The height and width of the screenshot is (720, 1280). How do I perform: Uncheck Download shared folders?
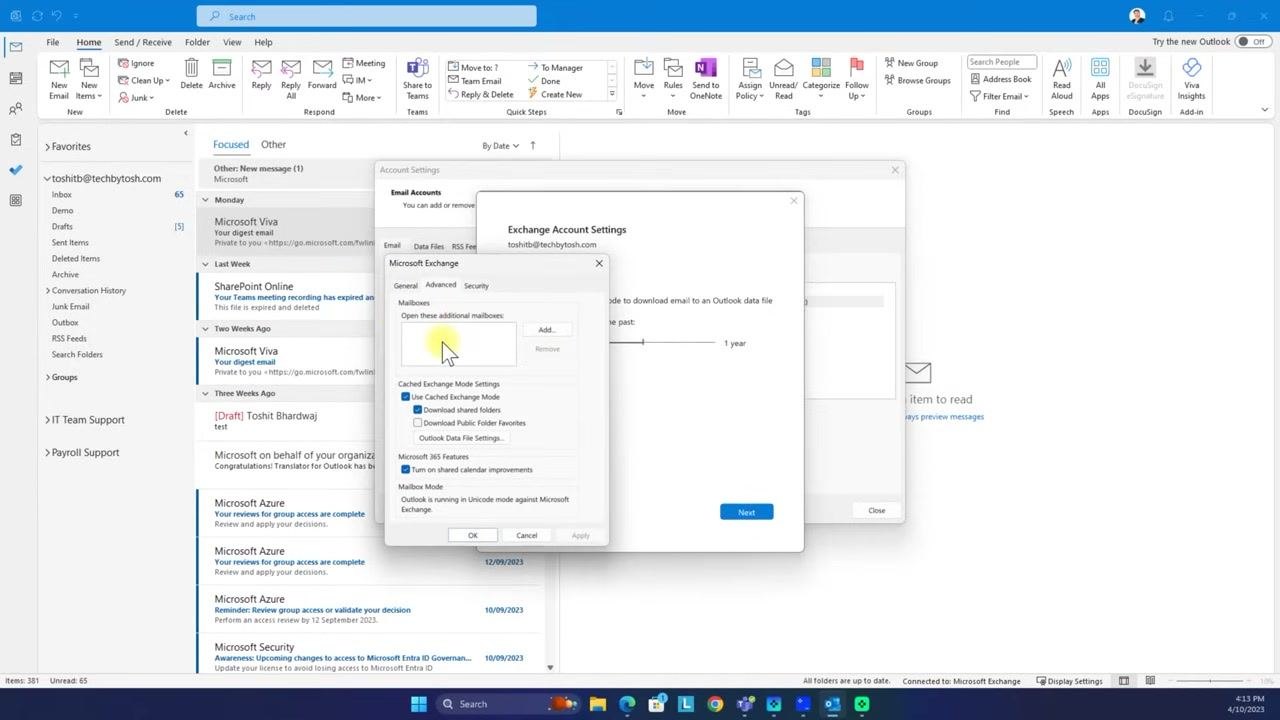point(418,410)
